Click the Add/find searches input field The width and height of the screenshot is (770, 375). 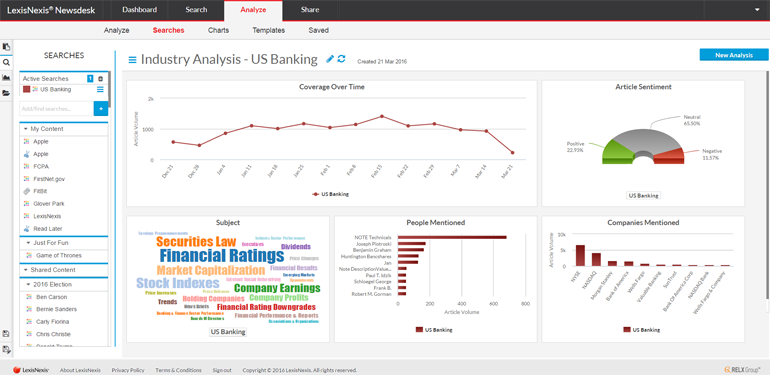[56, 108]
